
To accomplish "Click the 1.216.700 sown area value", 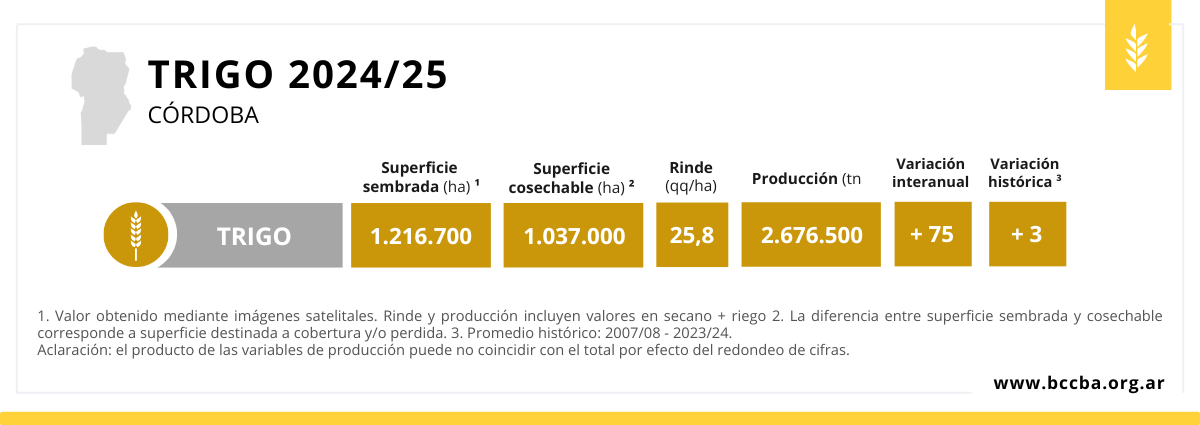I will click(x=420, y=236).
